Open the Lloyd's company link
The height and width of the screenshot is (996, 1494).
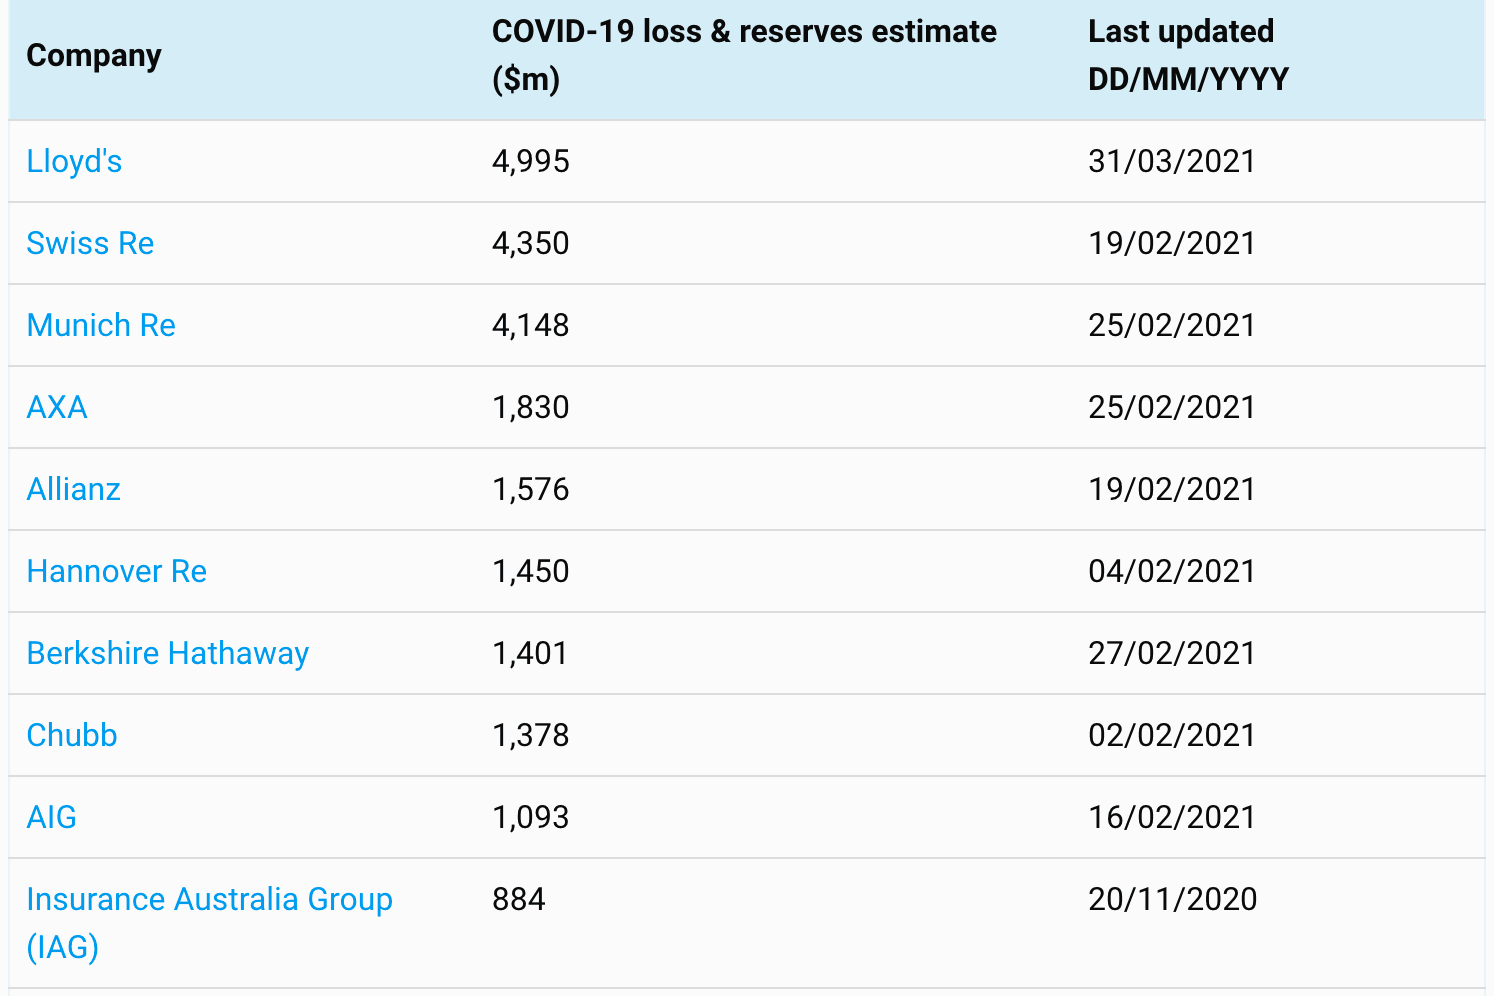(74, 161)
